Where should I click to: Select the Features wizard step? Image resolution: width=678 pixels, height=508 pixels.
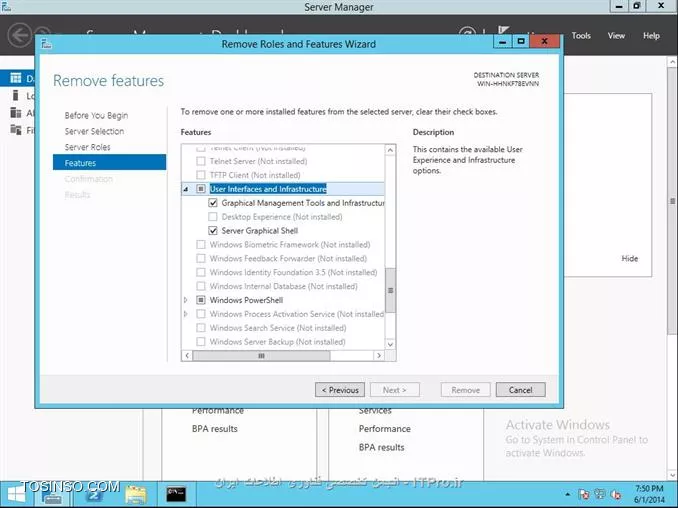[x=109, y=162]
